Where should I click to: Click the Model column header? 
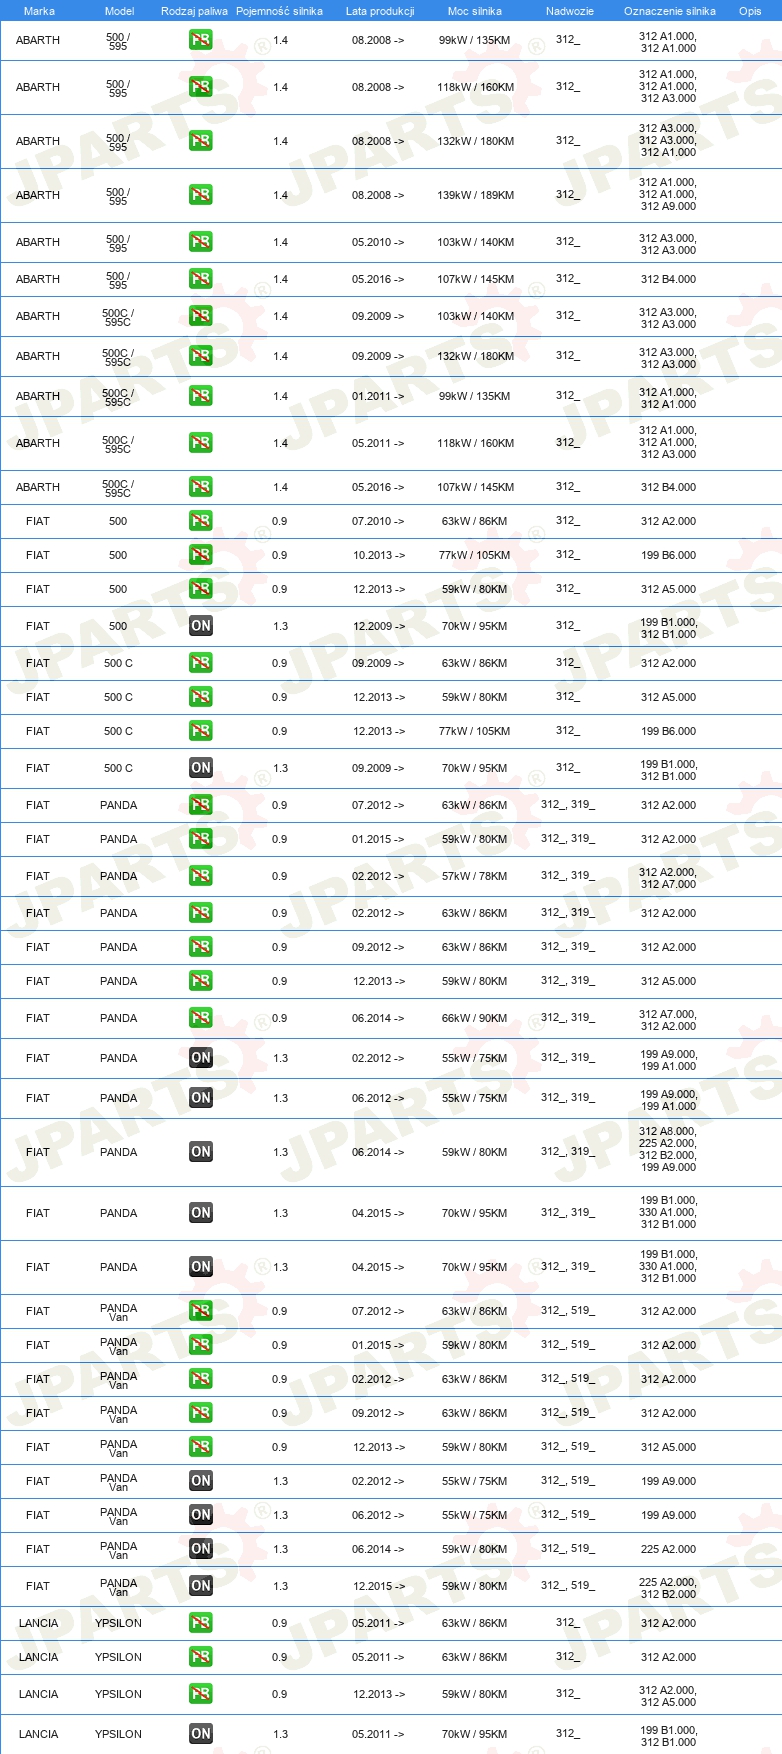(x=119, y=11)
